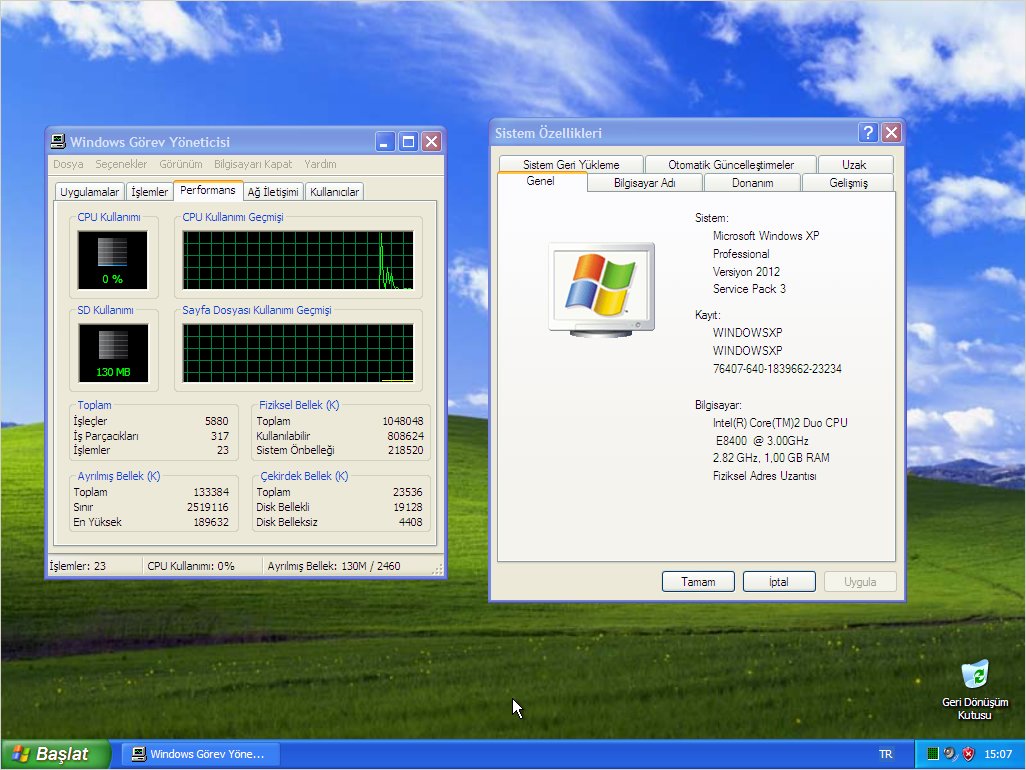Screen dimensions: 1026x770
Task: Select the Performans tab
Action: [x=207, y=190]
